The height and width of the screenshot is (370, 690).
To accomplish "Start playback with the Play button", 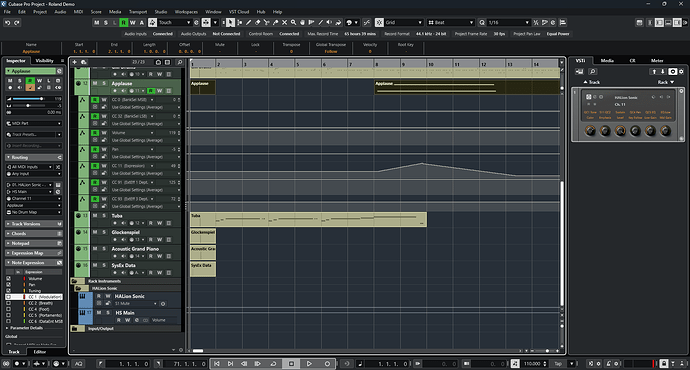I will tap(309, 363).
